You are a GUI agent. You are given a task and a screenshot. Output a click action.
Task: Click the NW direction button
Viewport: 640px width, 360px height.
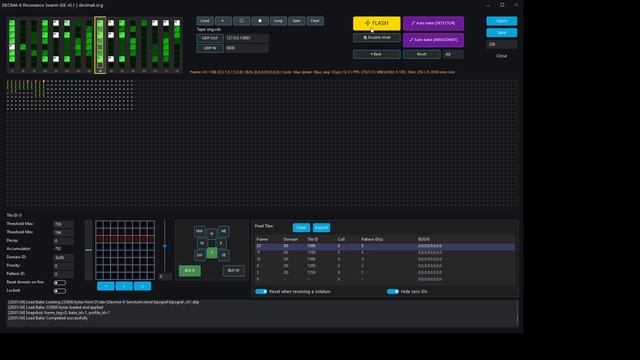pos(200,231)
